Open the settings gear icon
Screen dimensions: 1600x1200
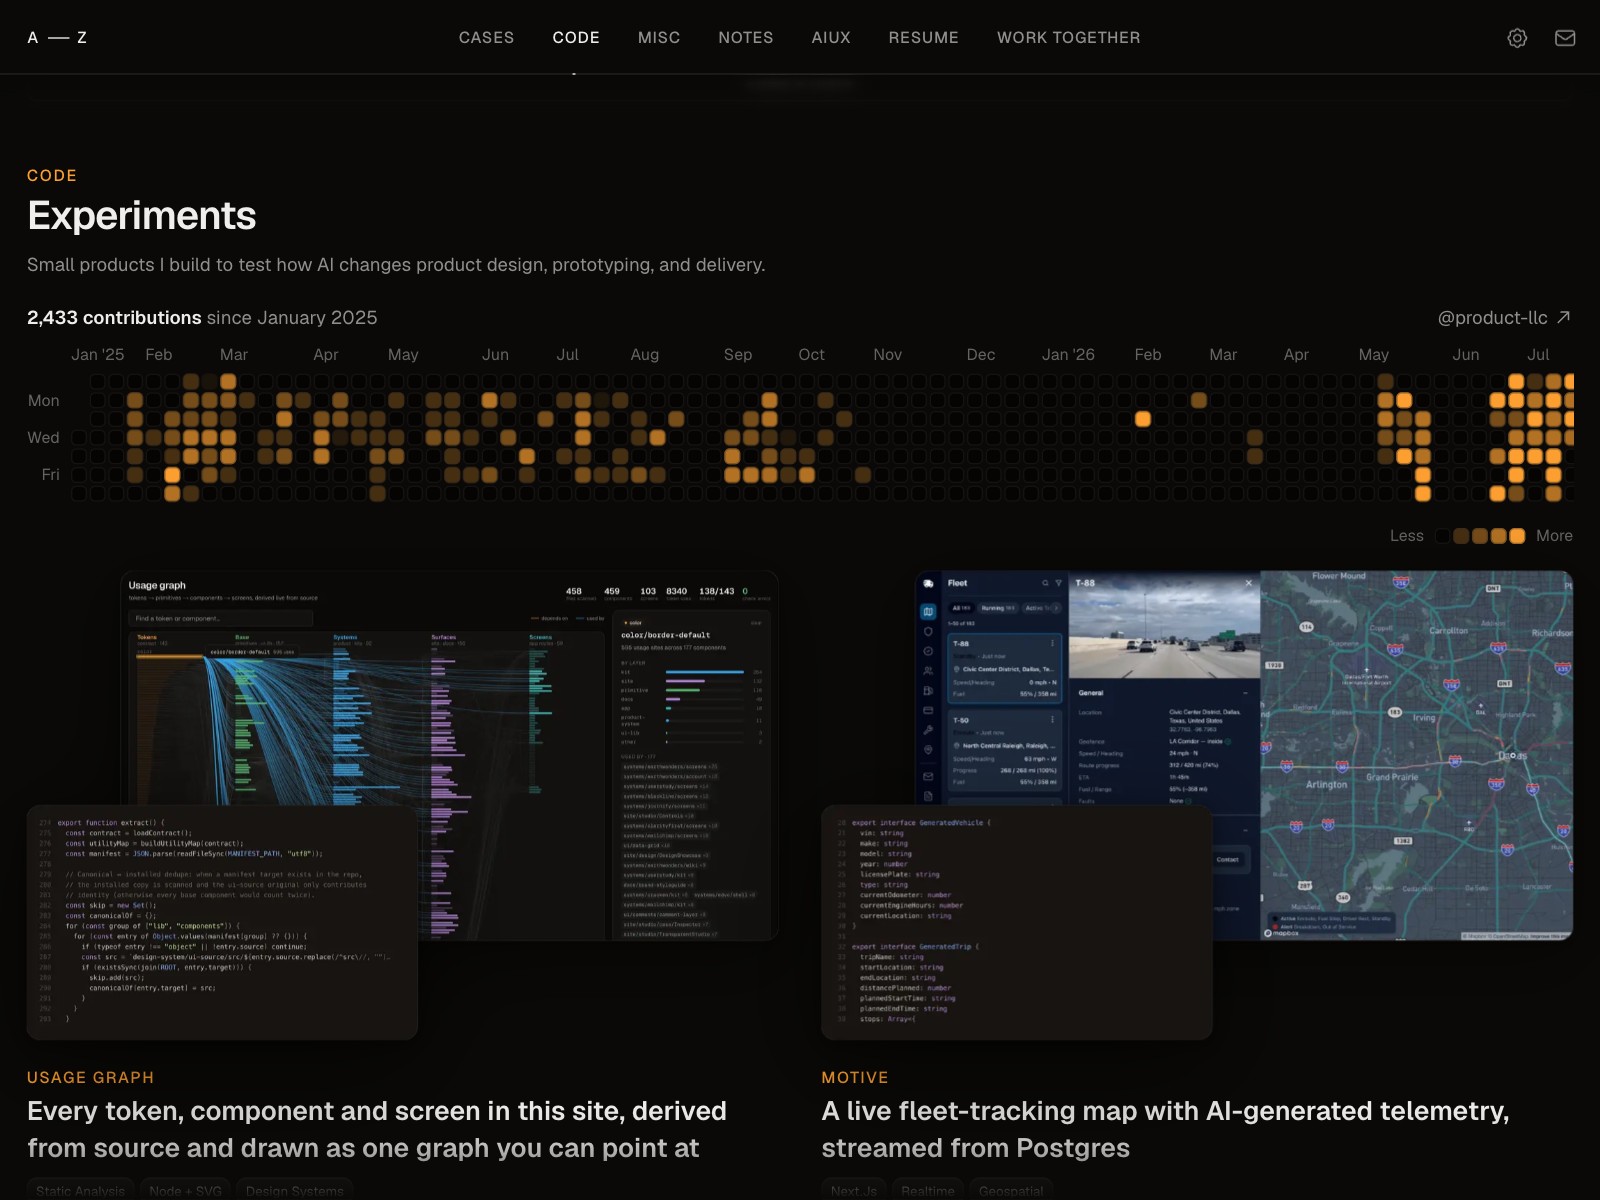coord(1517,38)
